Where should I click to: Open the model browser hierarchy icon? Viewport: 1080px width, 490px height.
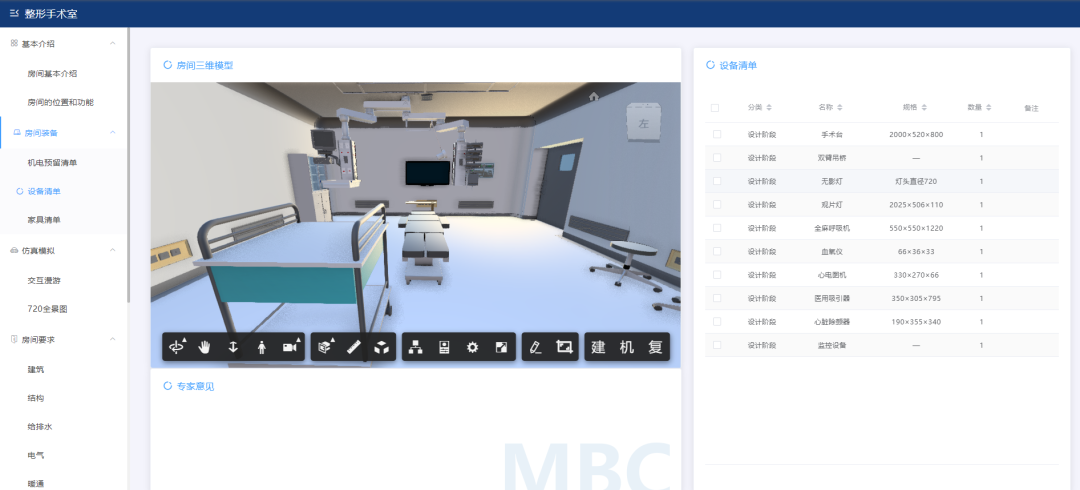(415, 347)
